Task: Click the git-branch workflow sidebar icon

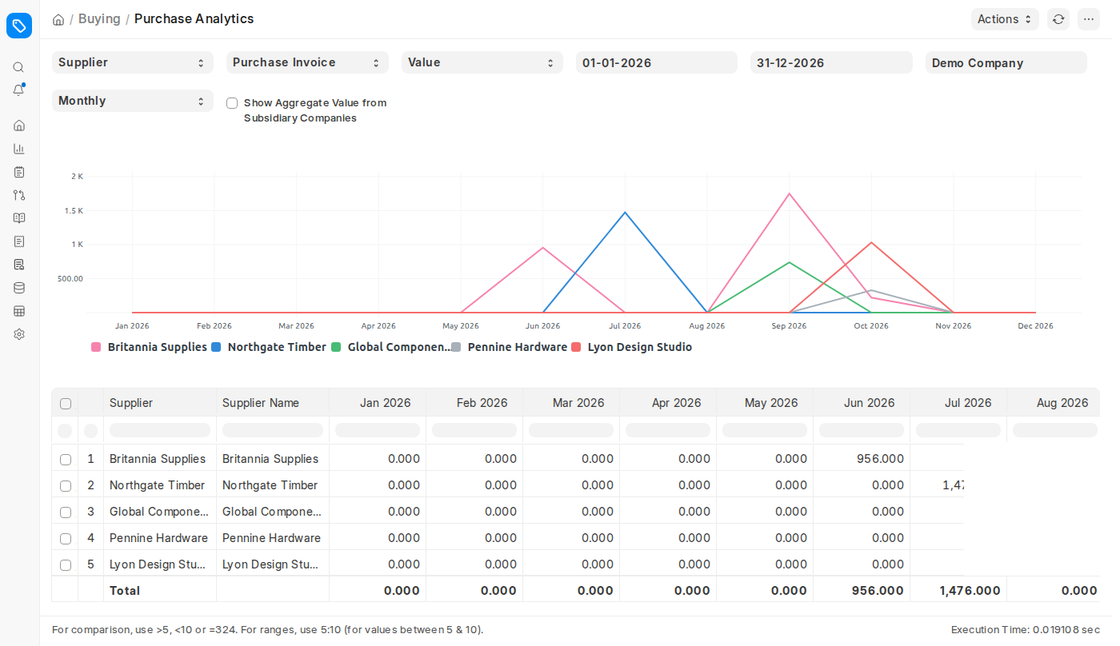Action: click(x=19, y=195)
